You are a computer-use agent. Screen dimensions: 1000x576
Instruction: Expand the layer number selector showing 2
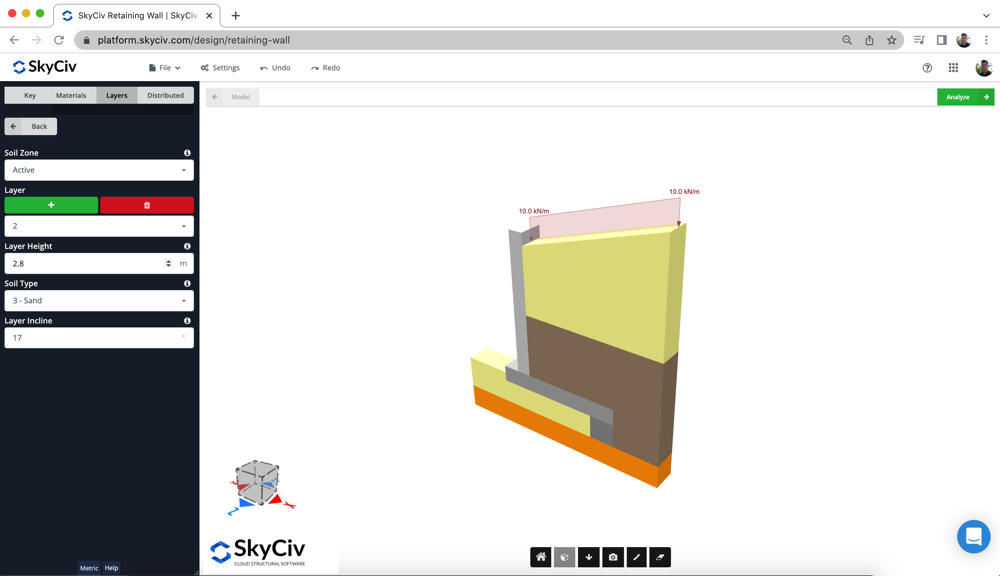(98, 226)
